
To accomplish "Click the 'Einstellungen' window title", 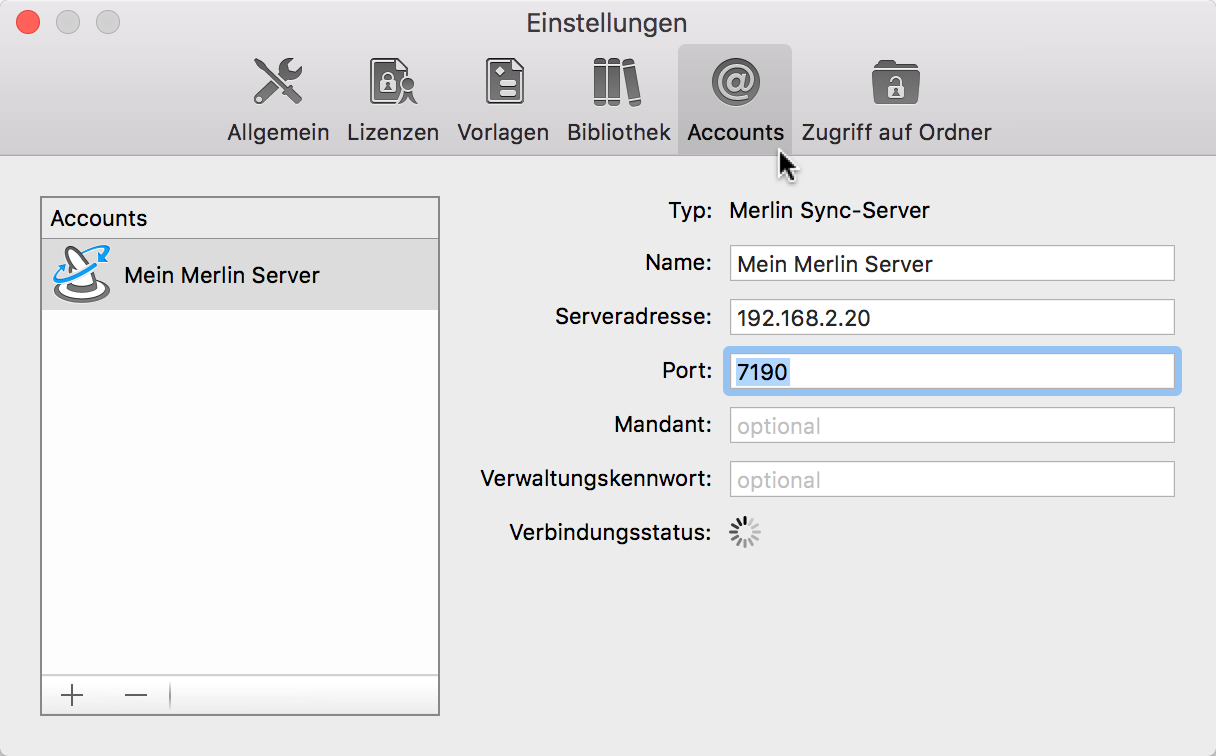I will [607, 22].
